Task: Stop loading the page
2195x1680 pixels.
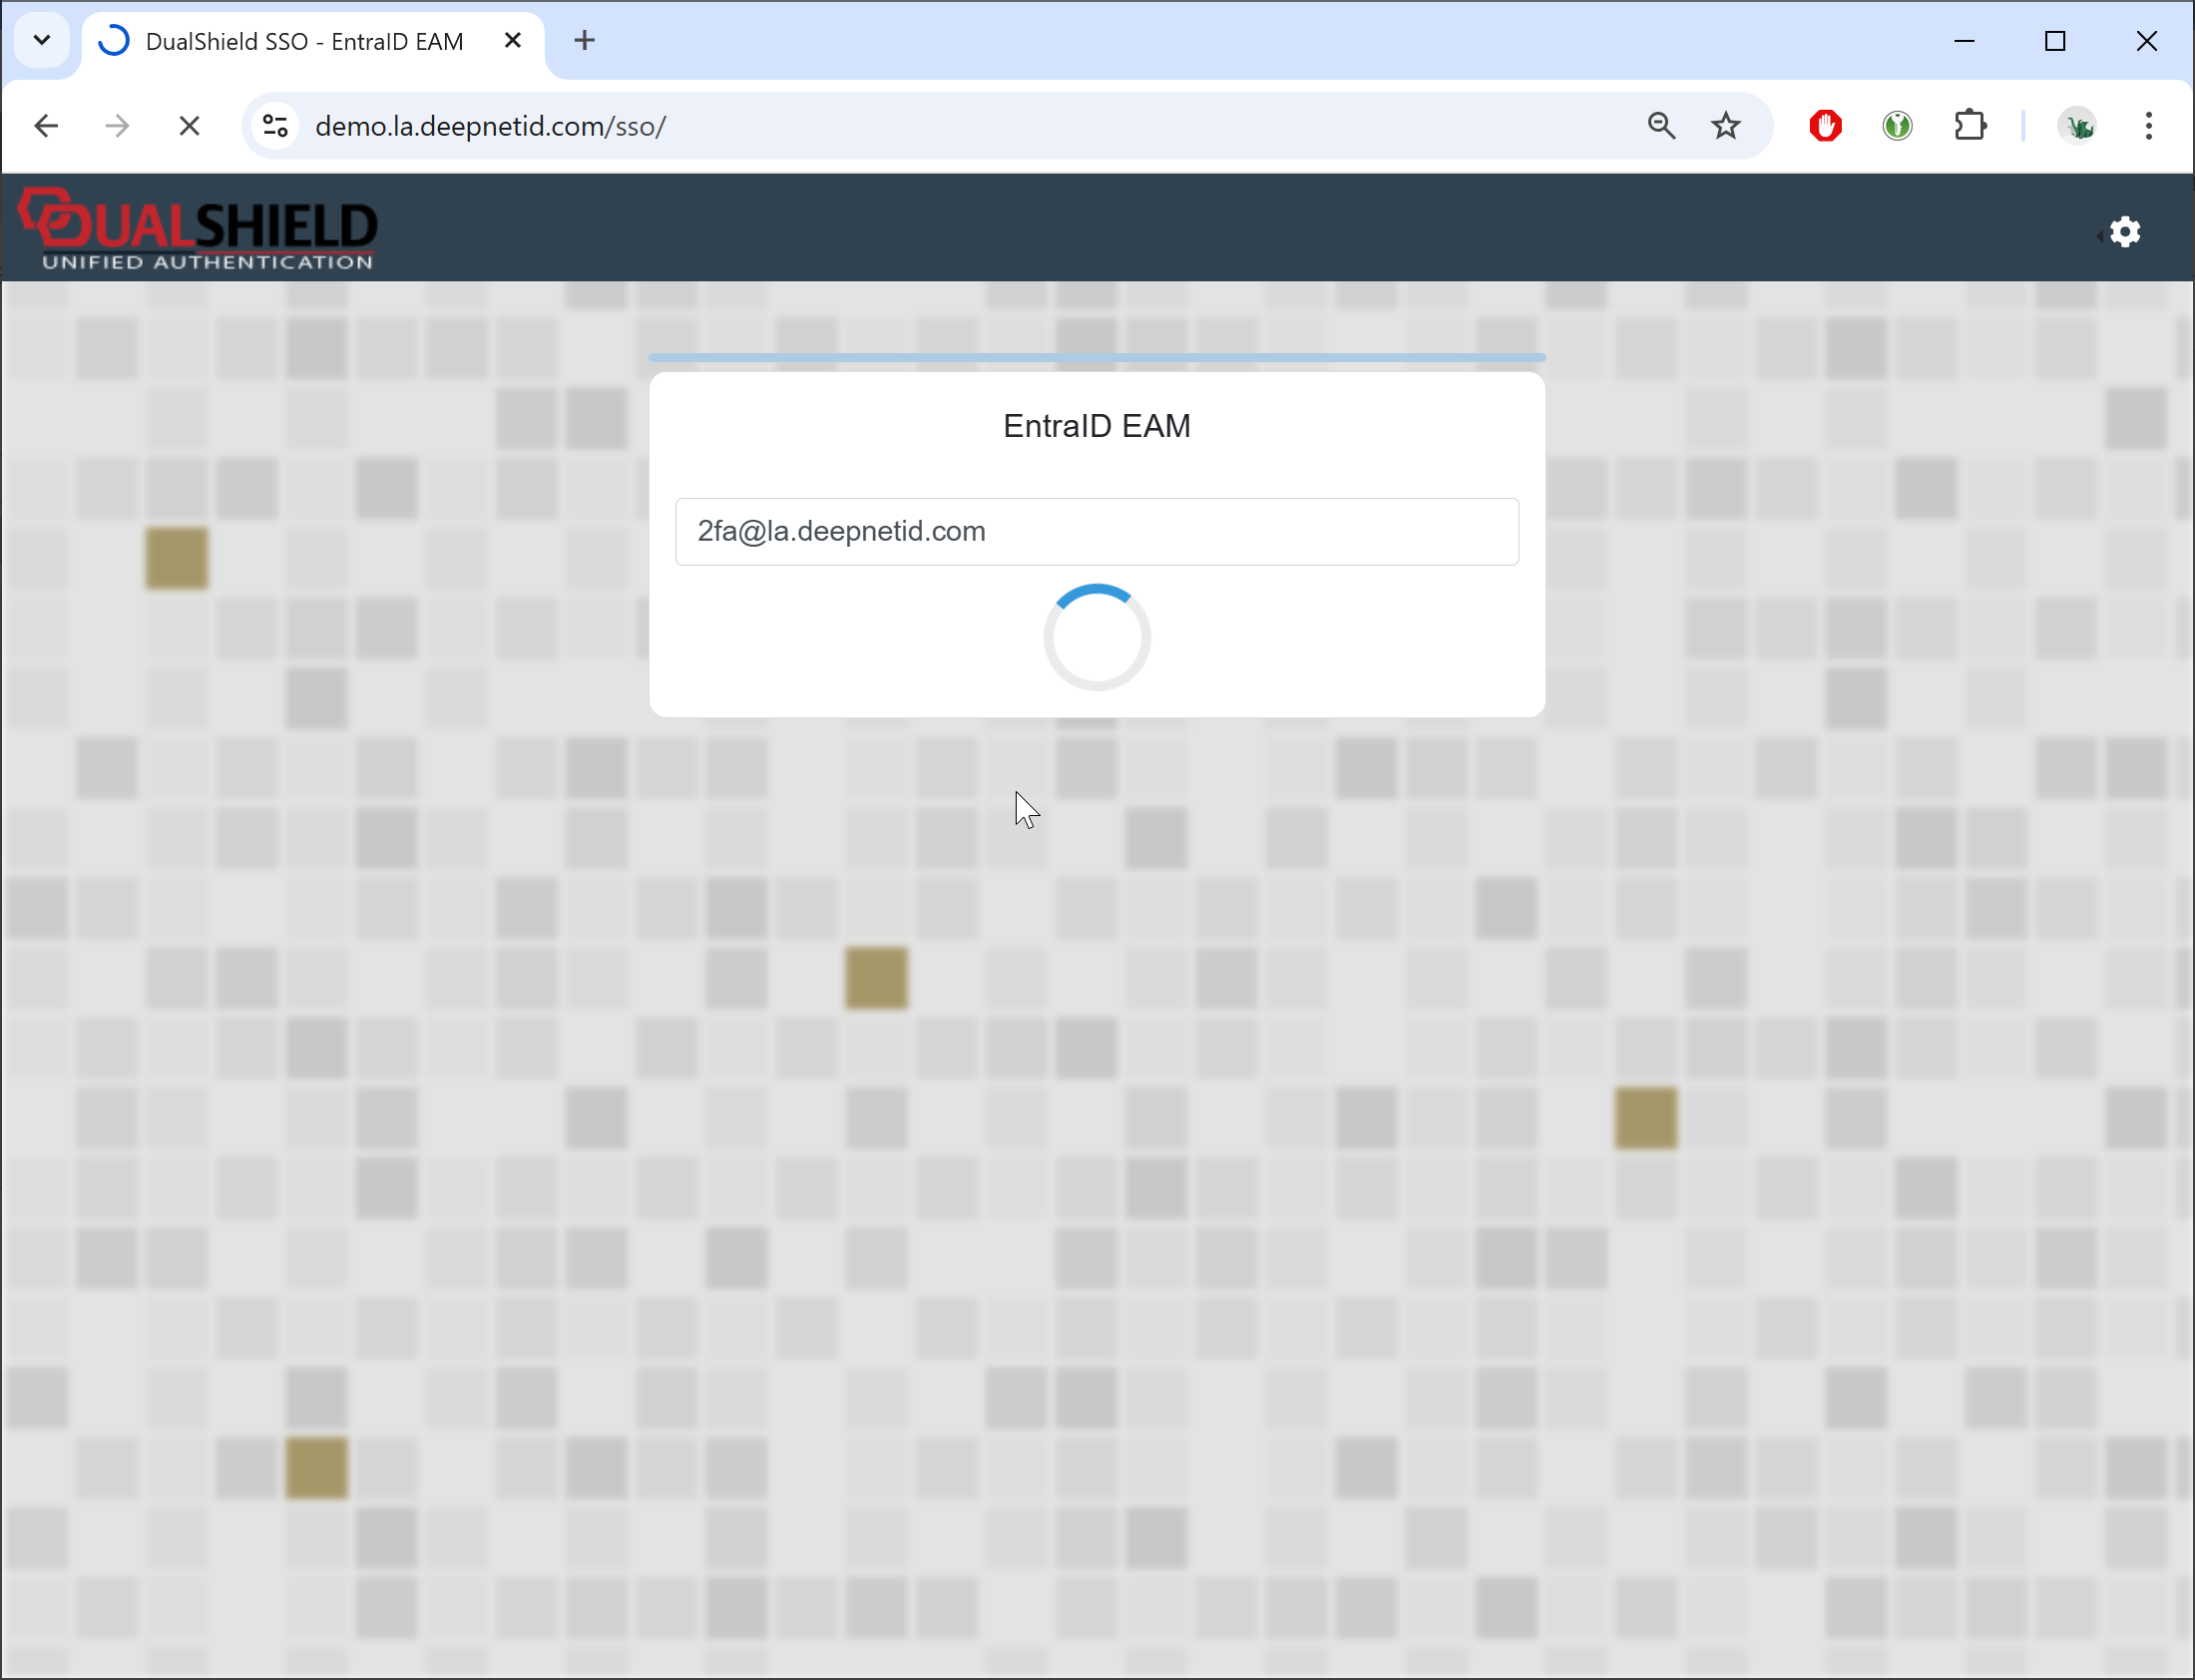Action: (189, 126)
